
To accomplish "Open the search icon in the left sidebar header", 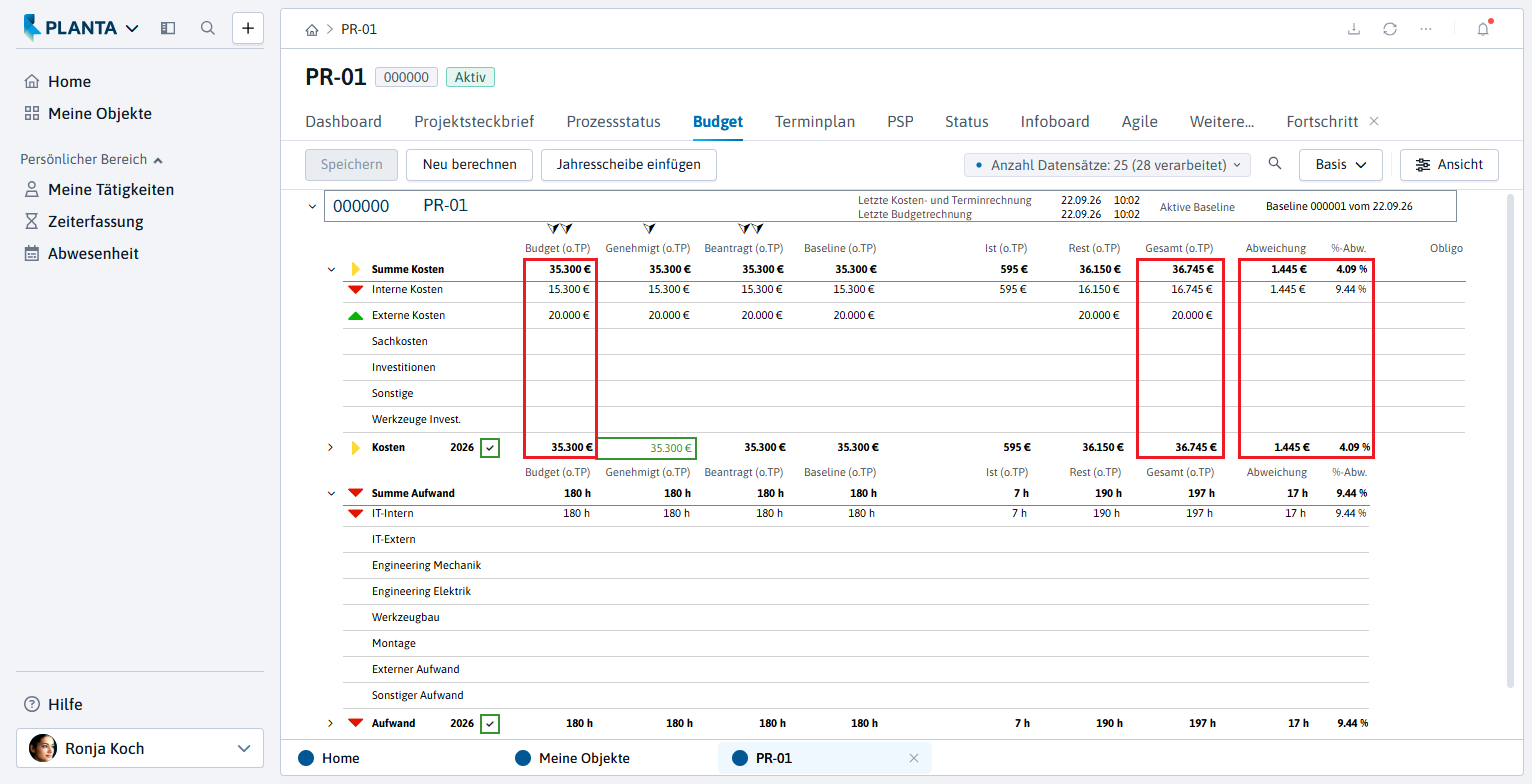I will (208, 28).
